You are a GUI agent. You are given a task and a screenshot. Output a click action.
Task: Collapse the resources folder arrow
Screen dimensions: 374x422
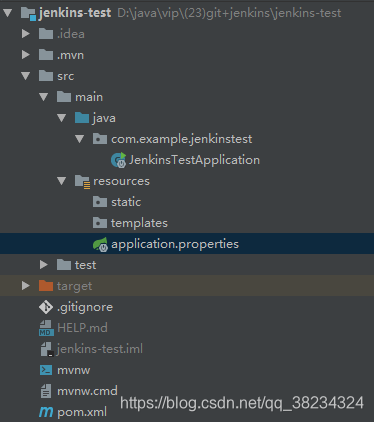tap(62, 181)
